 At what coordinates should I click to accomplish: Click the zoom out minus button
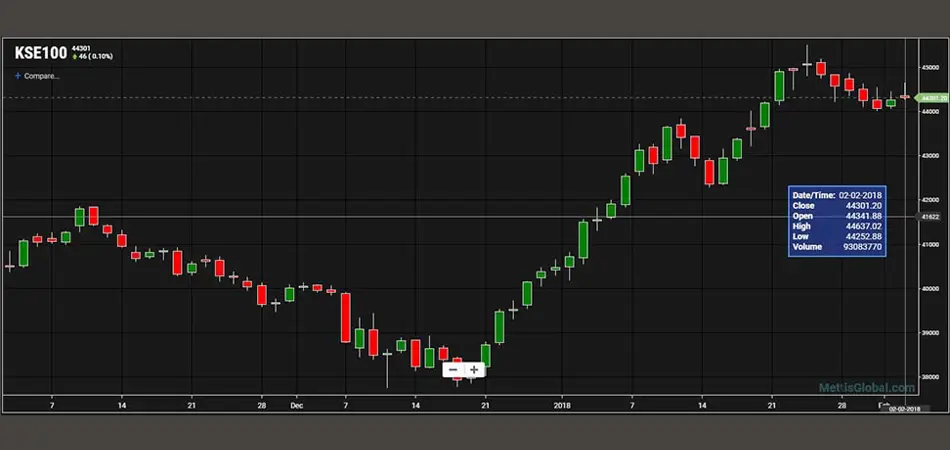tap(453, 370)
